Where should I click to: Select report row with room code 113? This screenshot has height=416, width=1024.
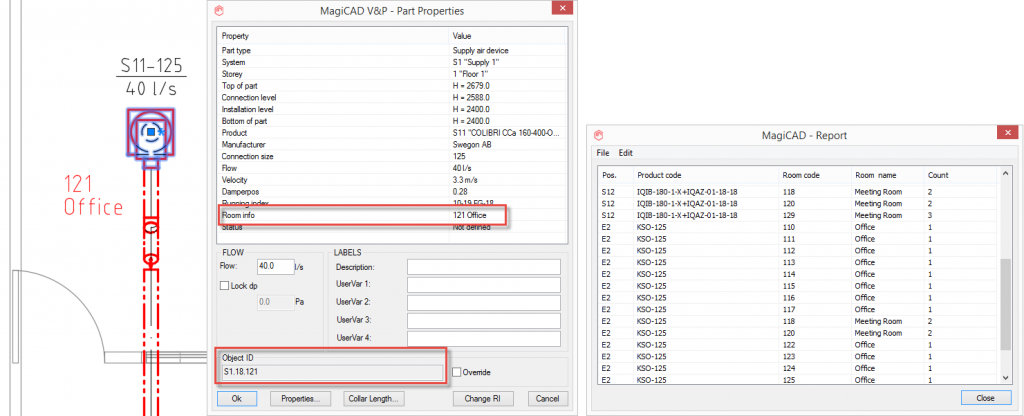pos(798,263)
